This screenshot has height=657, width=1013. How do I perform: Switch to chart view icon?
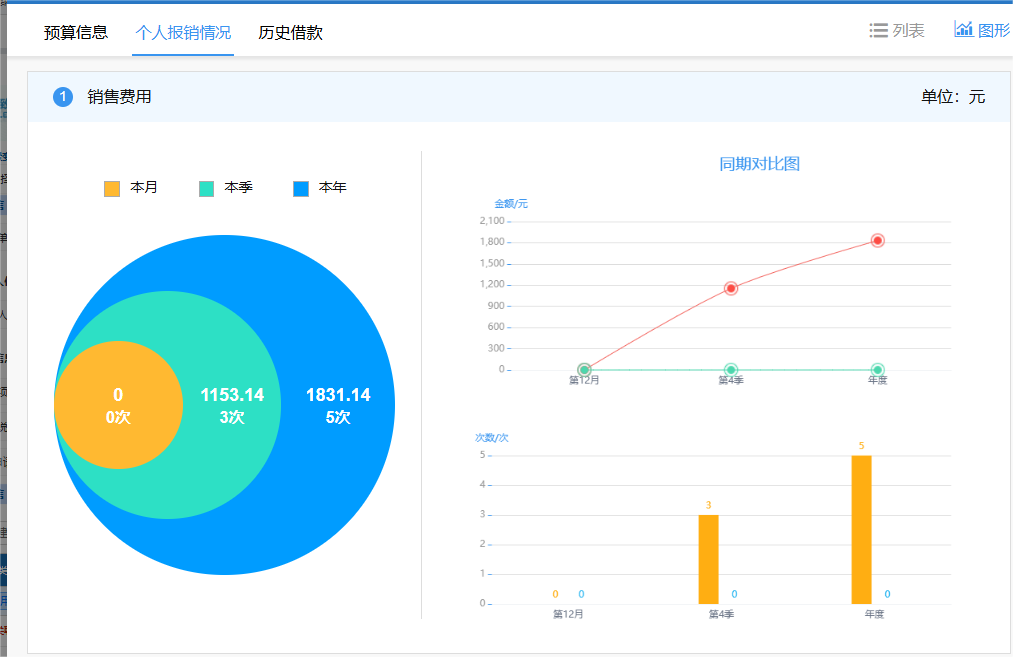click(963, 29)
